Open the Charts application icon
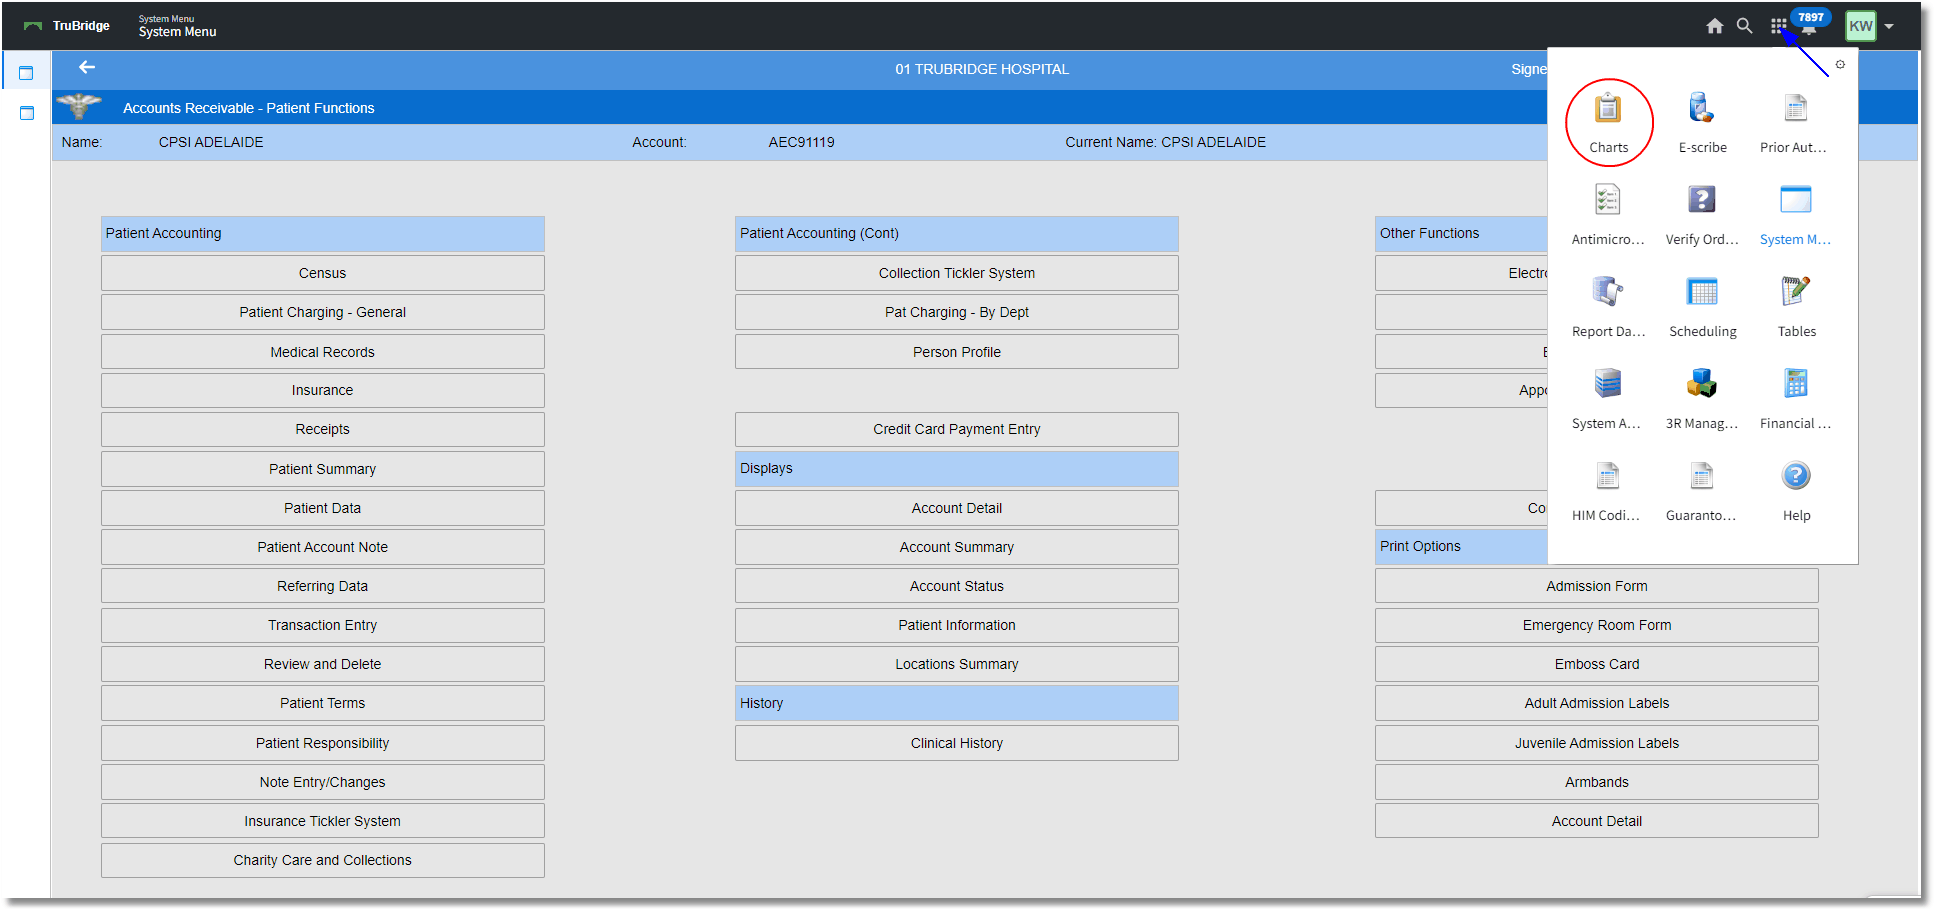 1608,108
